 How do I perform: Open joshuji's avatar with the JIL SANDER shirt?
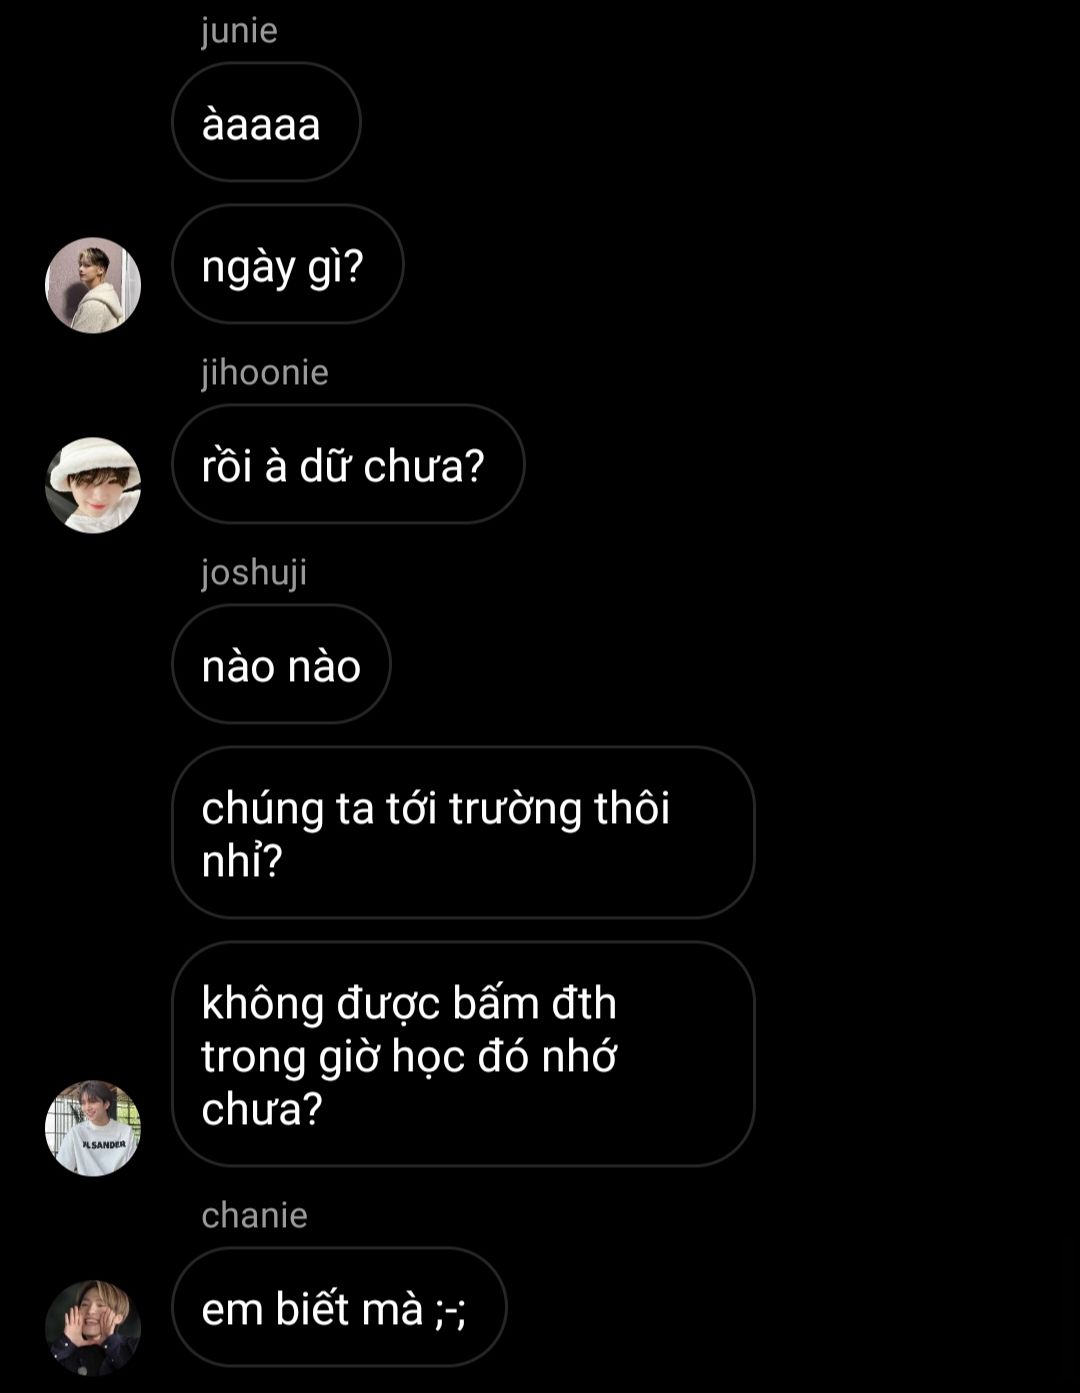coord(93,1128)
